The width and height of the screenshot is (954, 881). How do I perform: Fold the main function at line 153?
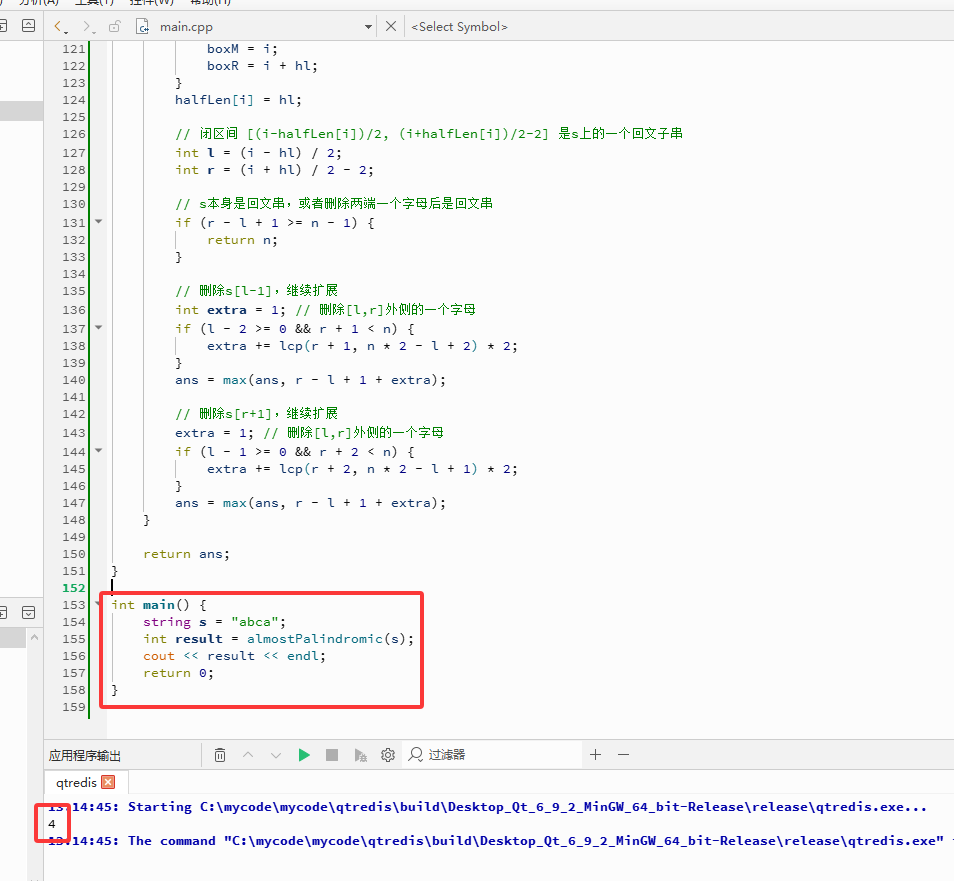(99, 604)
